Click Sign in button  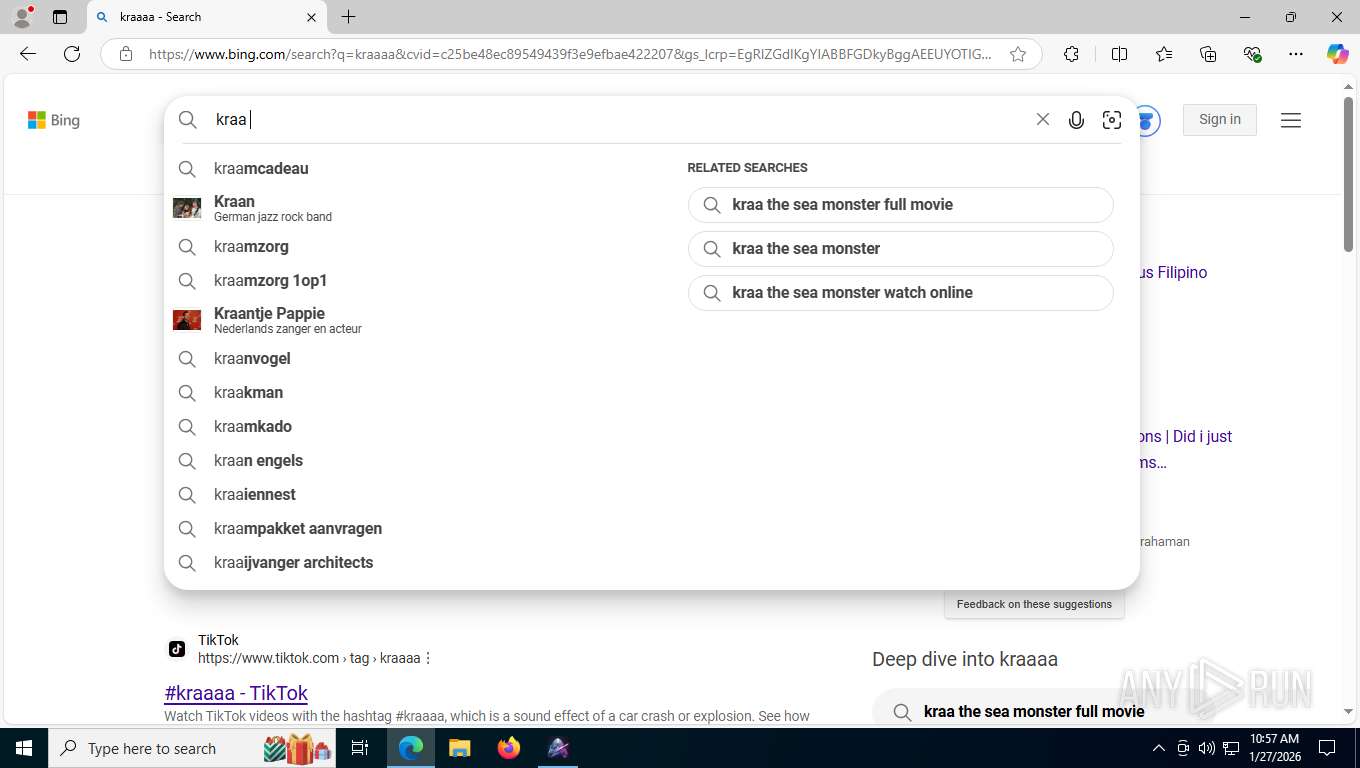click(x=1220, y=119)
